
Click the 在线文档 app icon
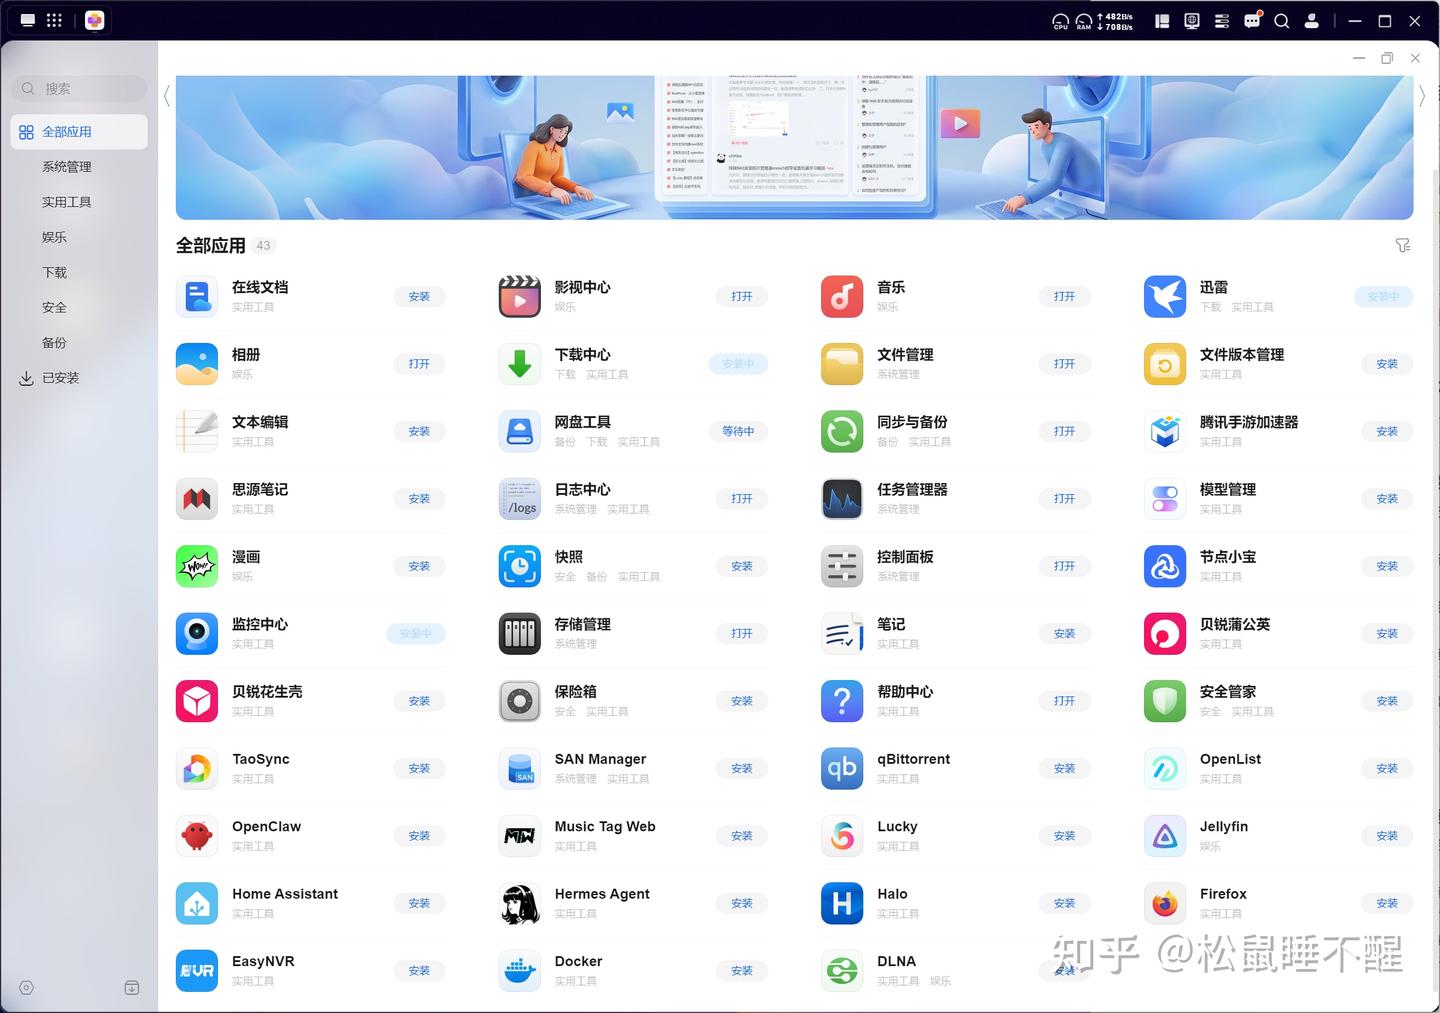pyautogui.click(x=197, y=297)
